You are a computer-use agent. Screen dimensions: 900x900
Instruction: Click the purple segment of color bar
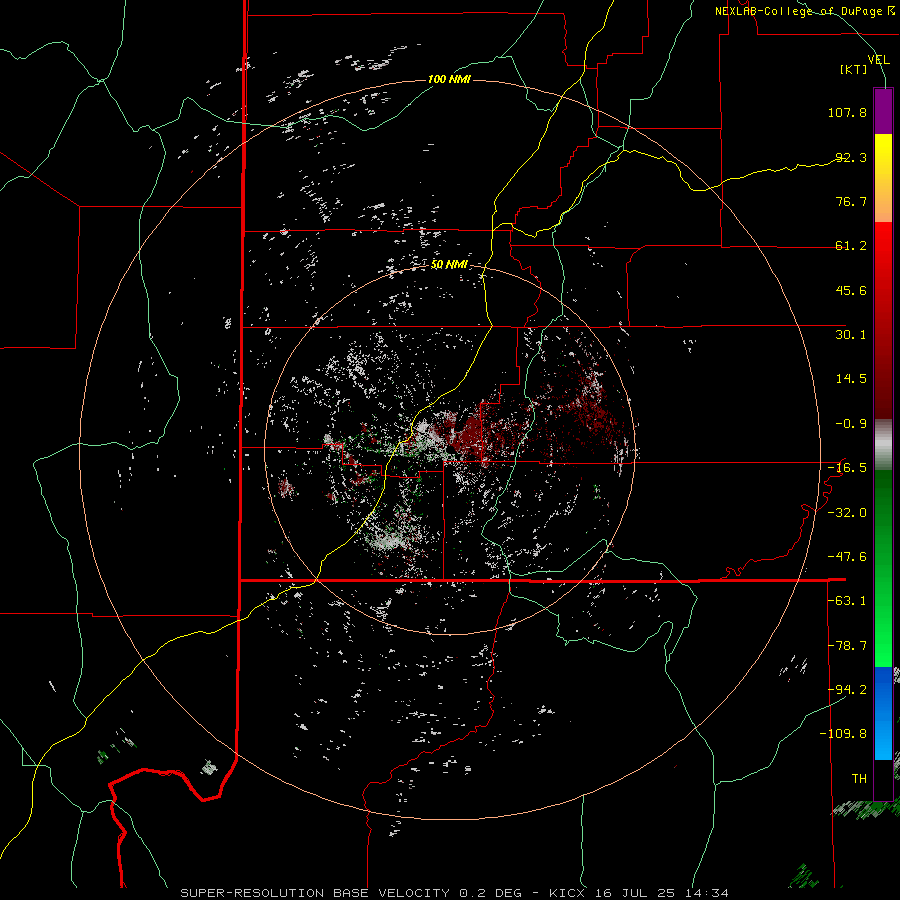coord(883,112)
